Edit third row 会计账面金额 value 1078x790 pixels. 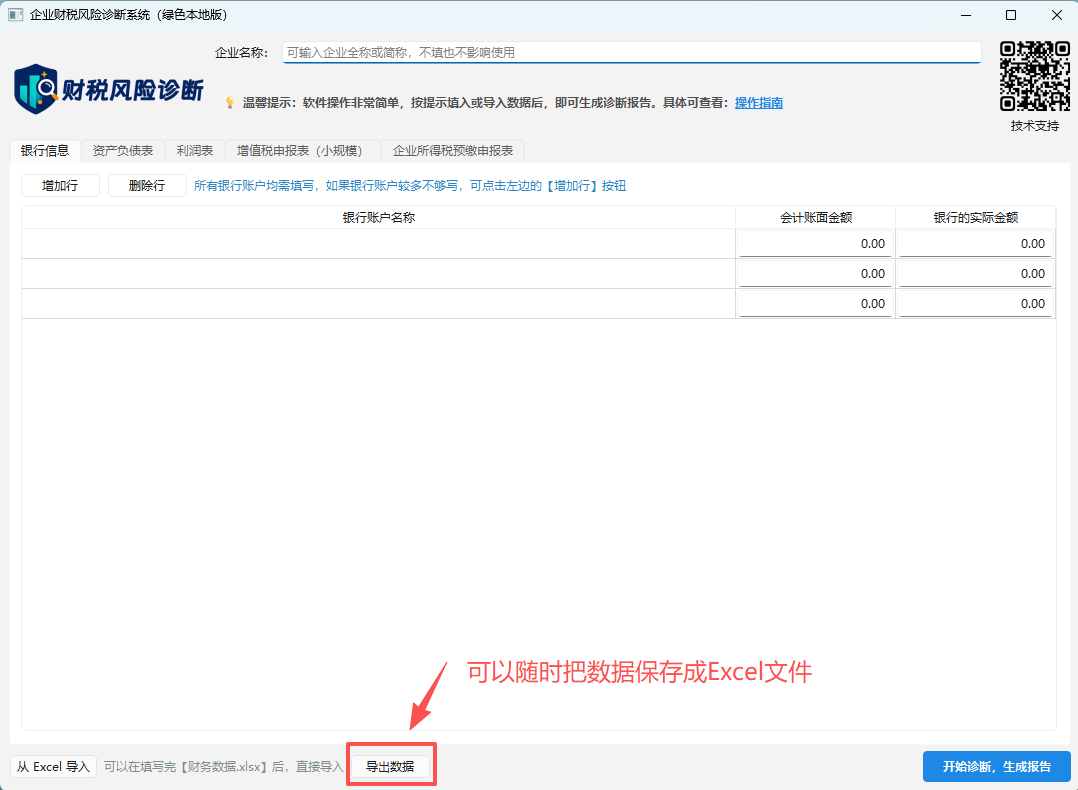pyautogui.click(x=815, y=303)
